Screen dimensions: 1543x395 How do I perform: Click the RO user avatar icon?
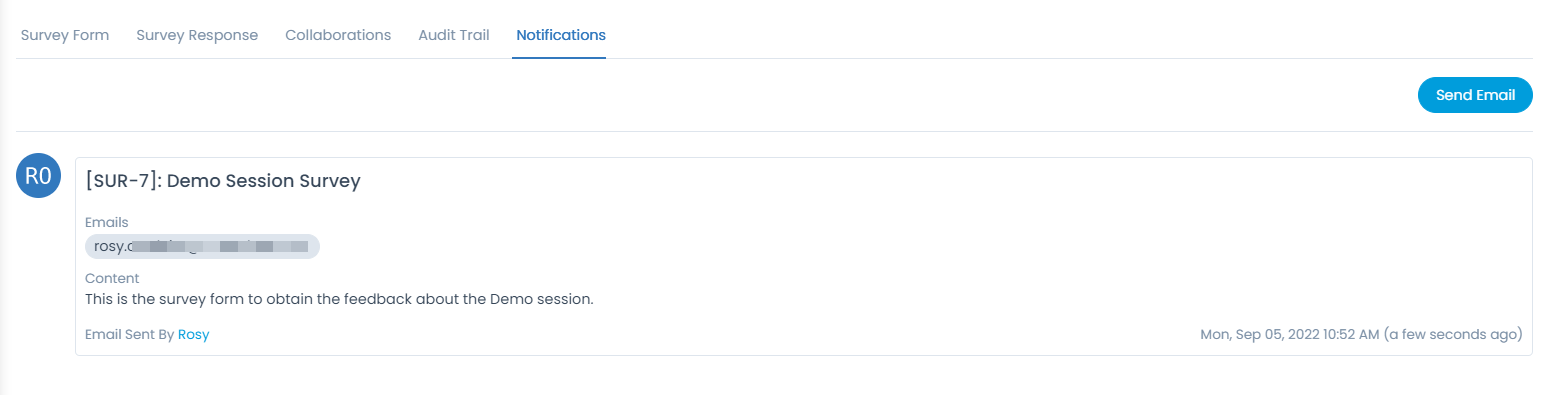[38, 177]
